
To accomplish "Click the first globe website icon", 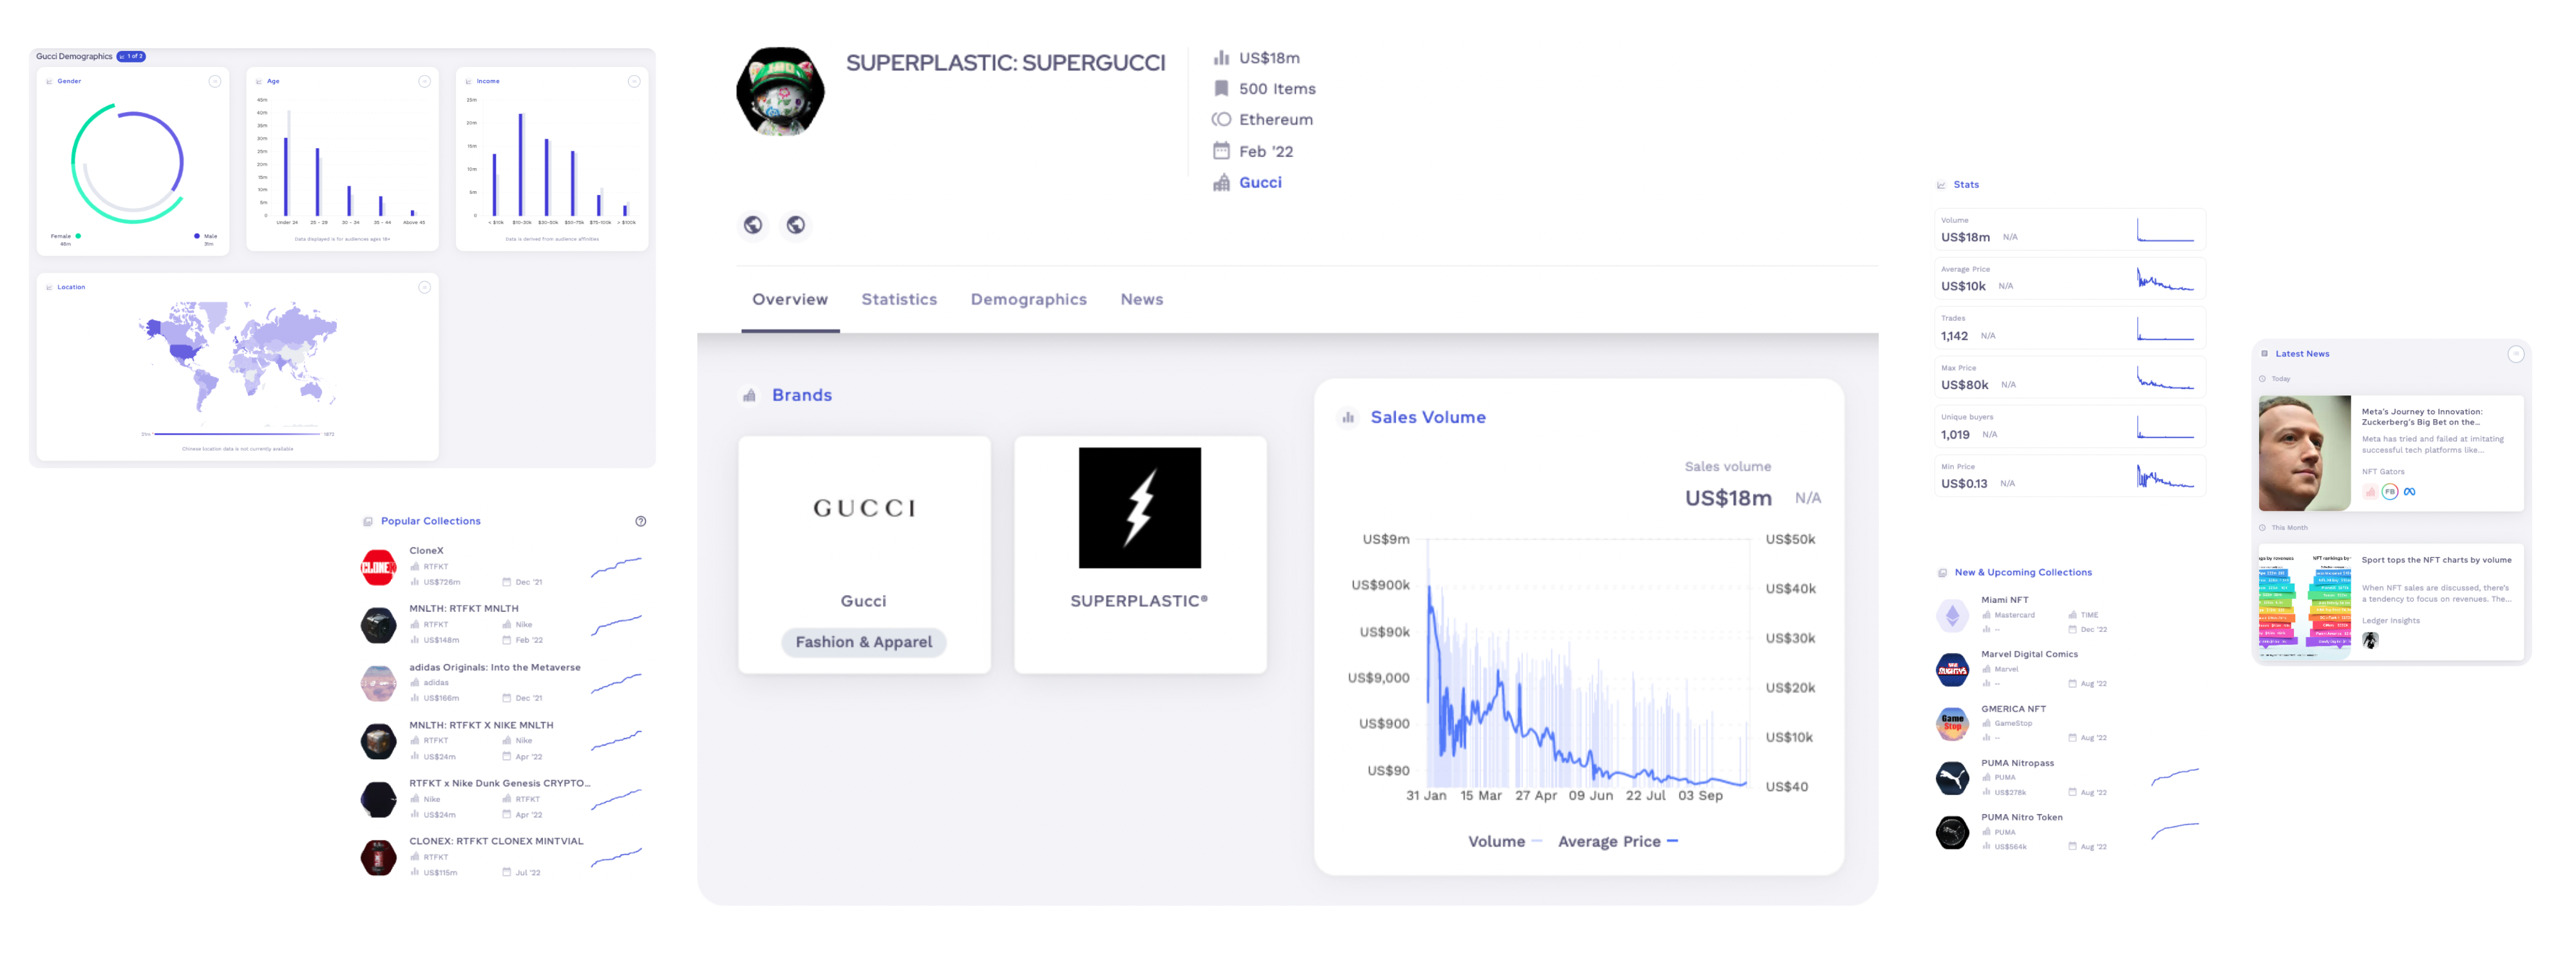I will coord(753,225).
